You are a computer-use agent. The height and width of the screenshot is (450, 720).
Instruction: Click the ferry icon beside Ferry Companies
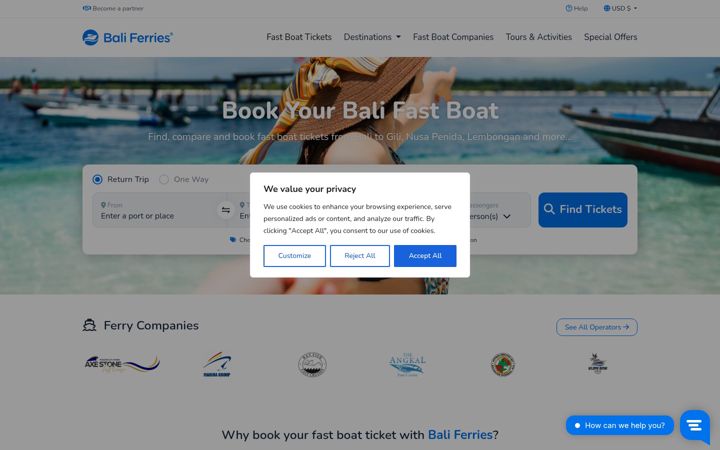coord(90,326)
